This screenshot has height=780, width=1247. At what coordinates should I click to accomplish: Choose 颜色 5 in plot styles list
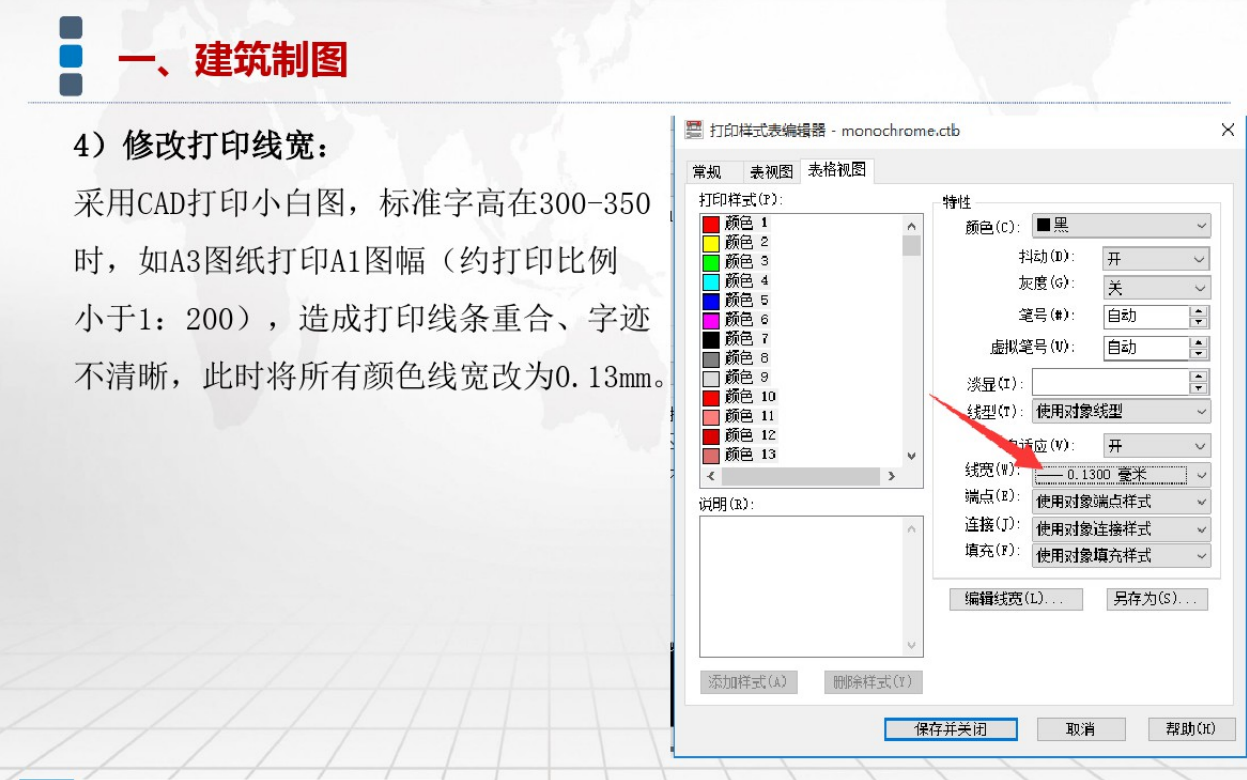coord(737,300)
